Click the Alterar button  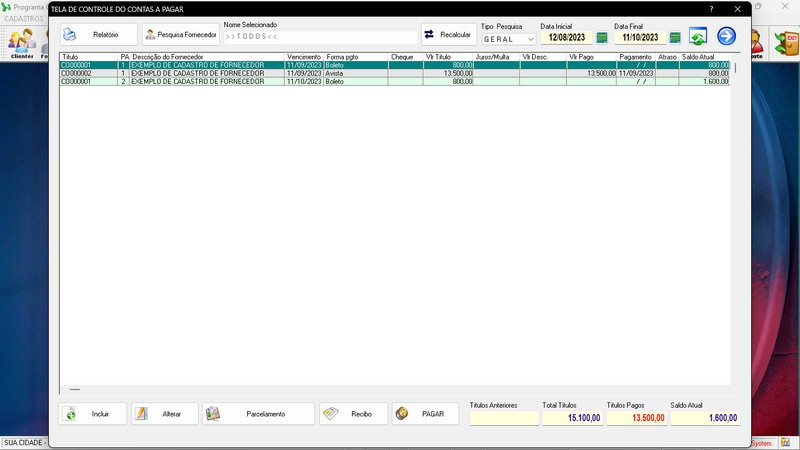(x=165, y=414)
